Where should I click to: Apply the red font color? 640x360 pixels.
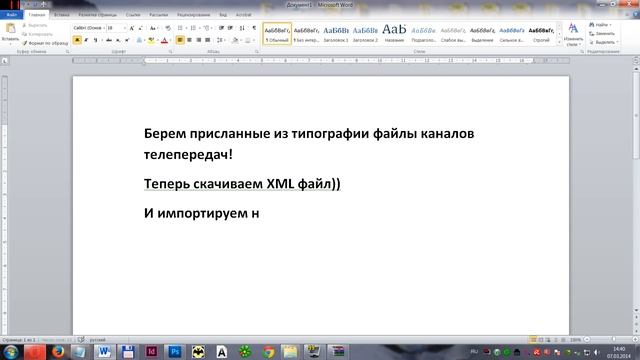click(164, 40)
